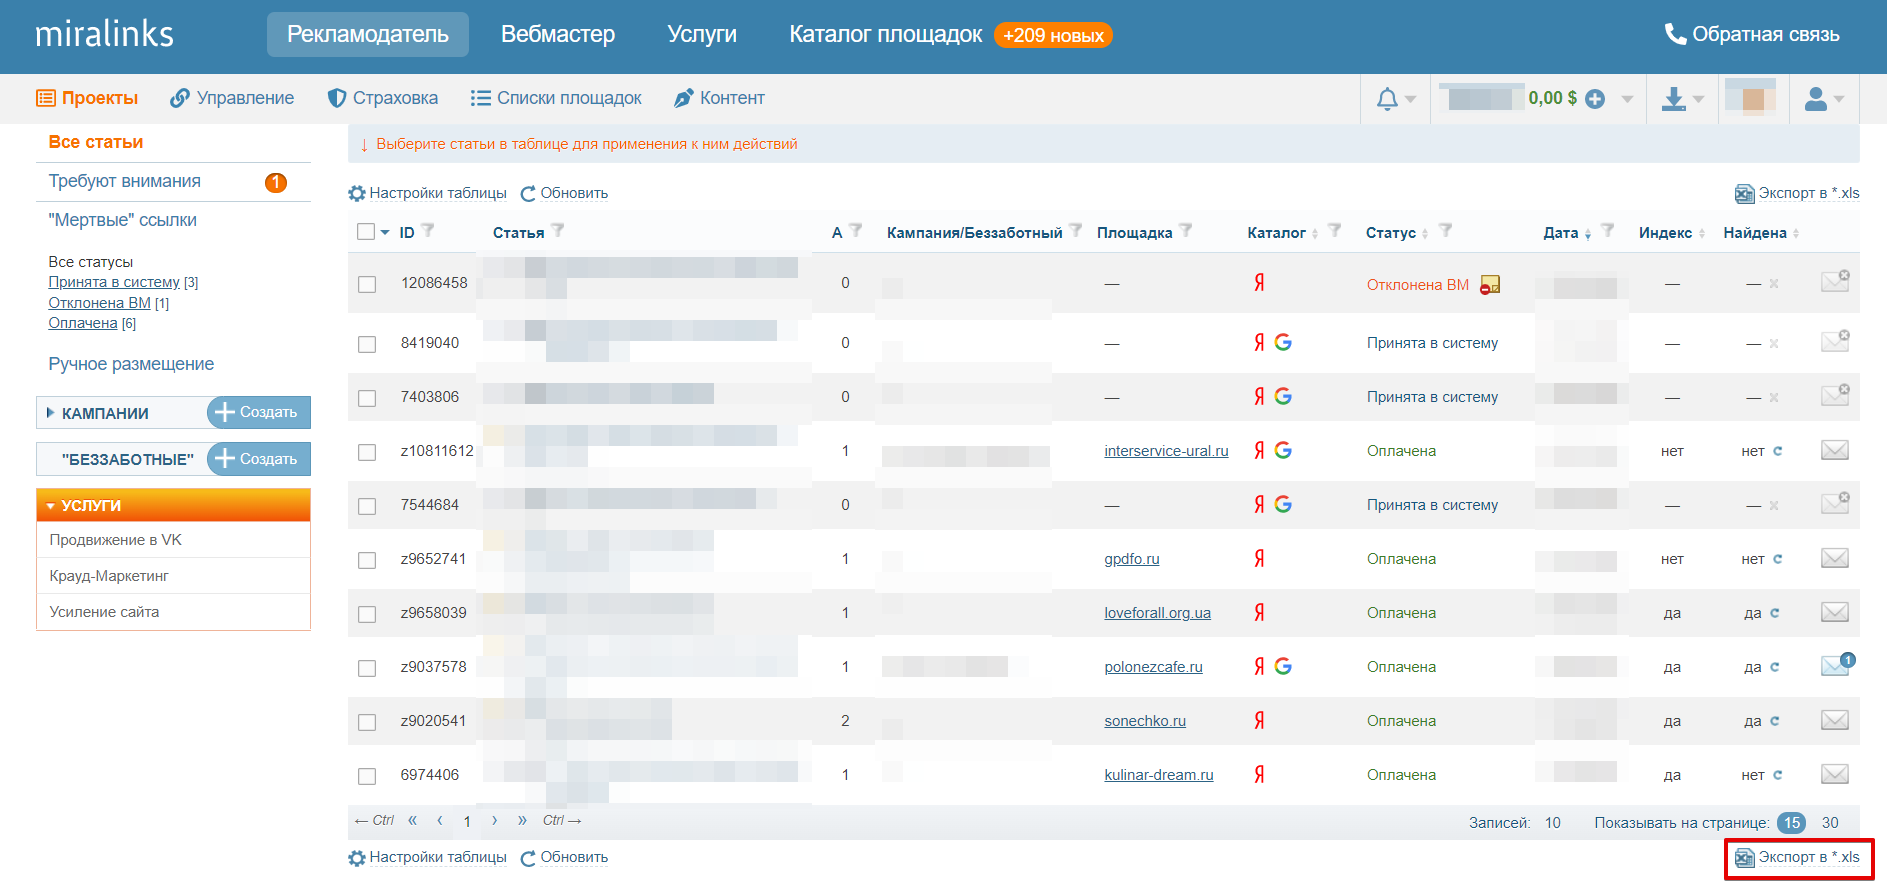Switch to the Вебмастер tab

tap(558, 34)
